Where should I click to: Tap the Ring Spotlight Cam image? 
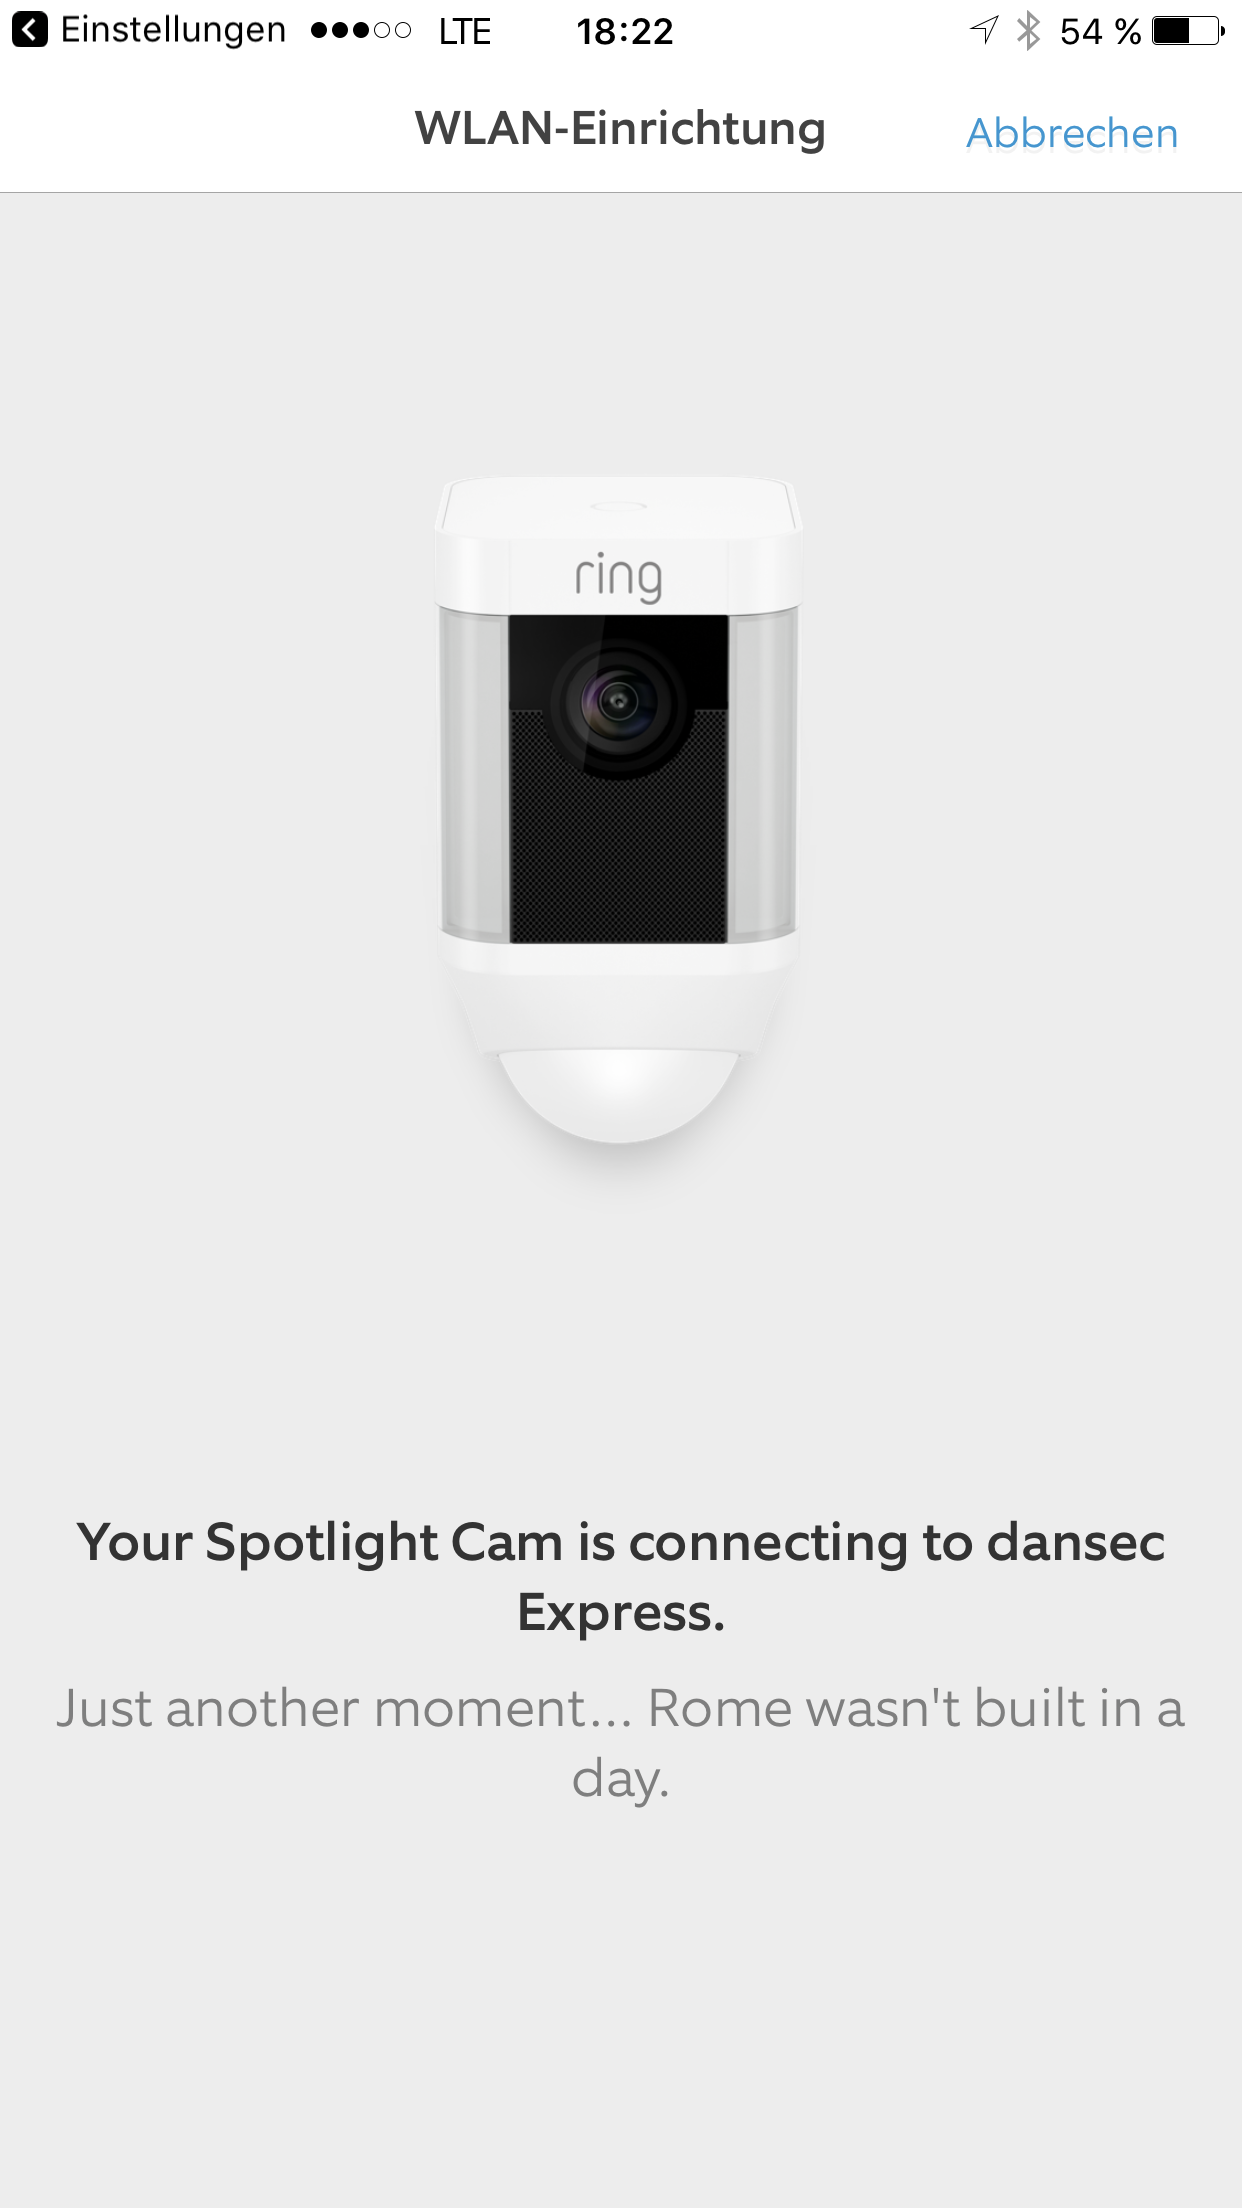point(619,810)
